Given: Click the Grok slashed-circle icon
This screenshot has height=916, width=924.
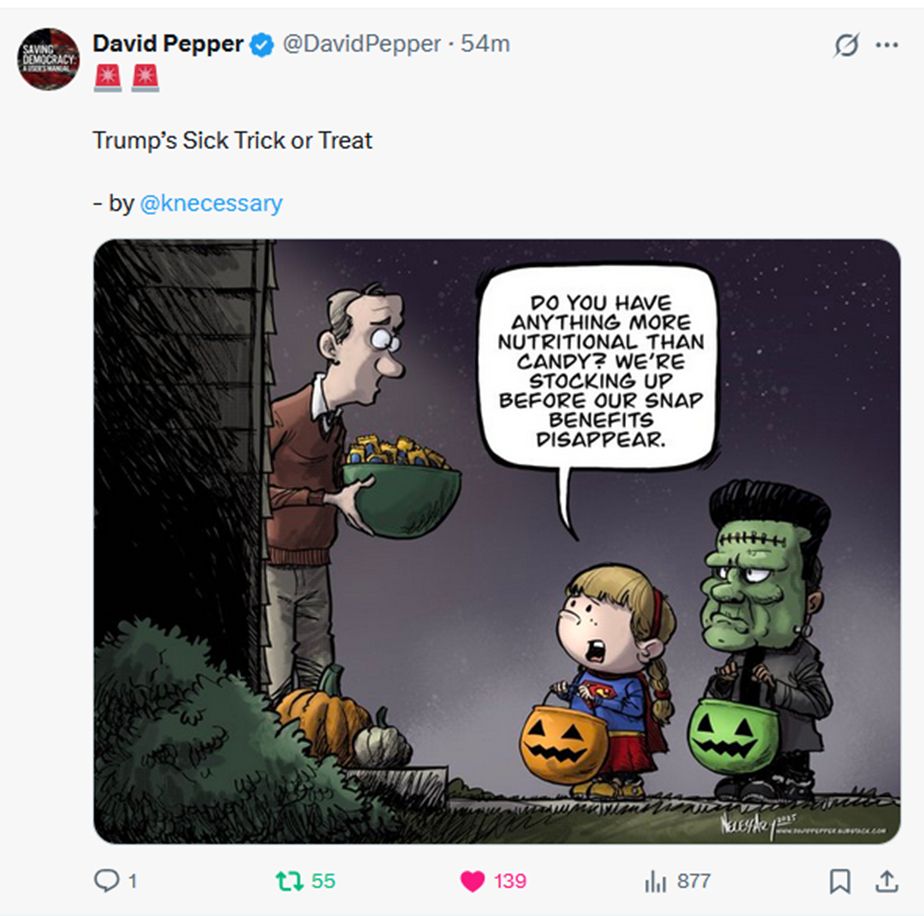Looking at the screenshot, I should point(846,45).
